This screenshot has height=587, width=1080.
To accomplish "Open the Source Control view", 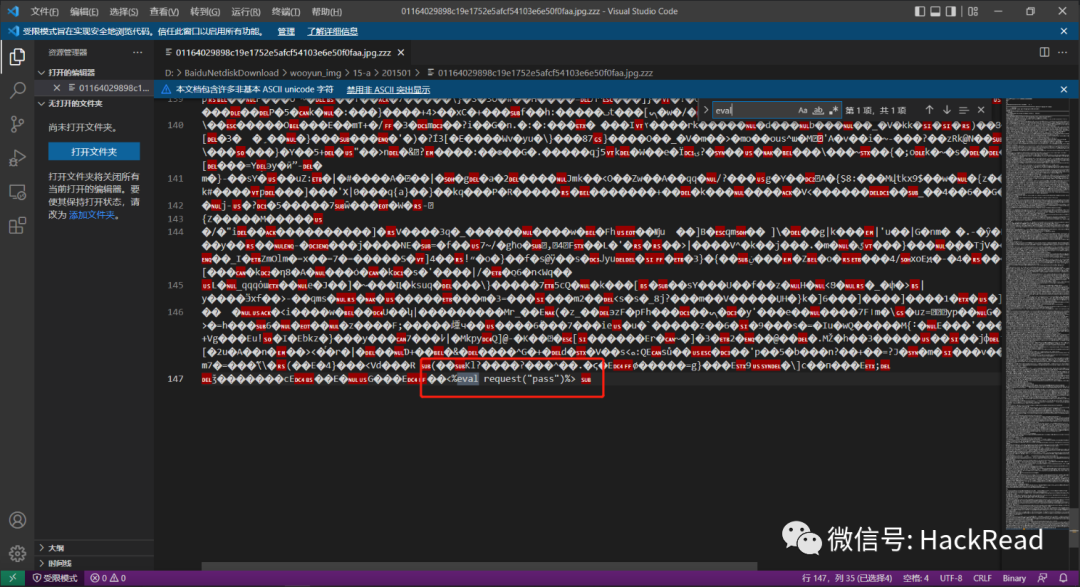I will (17, 124).
